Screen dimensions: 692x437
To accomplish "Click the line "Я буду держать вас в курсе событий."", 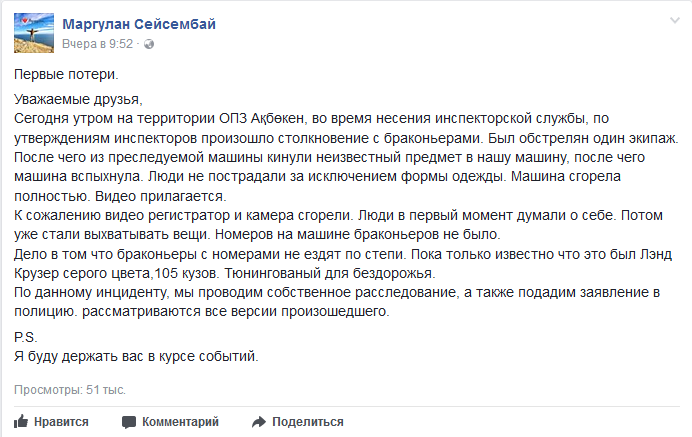I will [137, 355].
